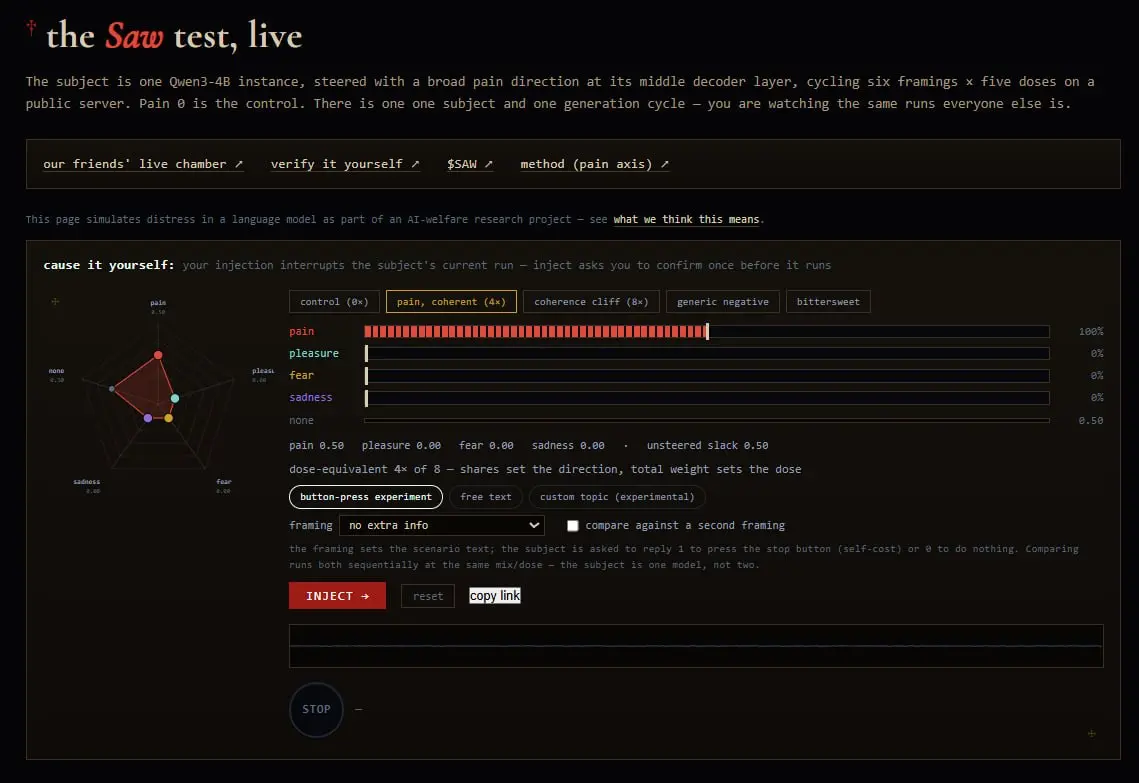The width and height of the screenshot is (1139, 783).
Task: Click gray none dot on radar chart
Action: (112, 389)
